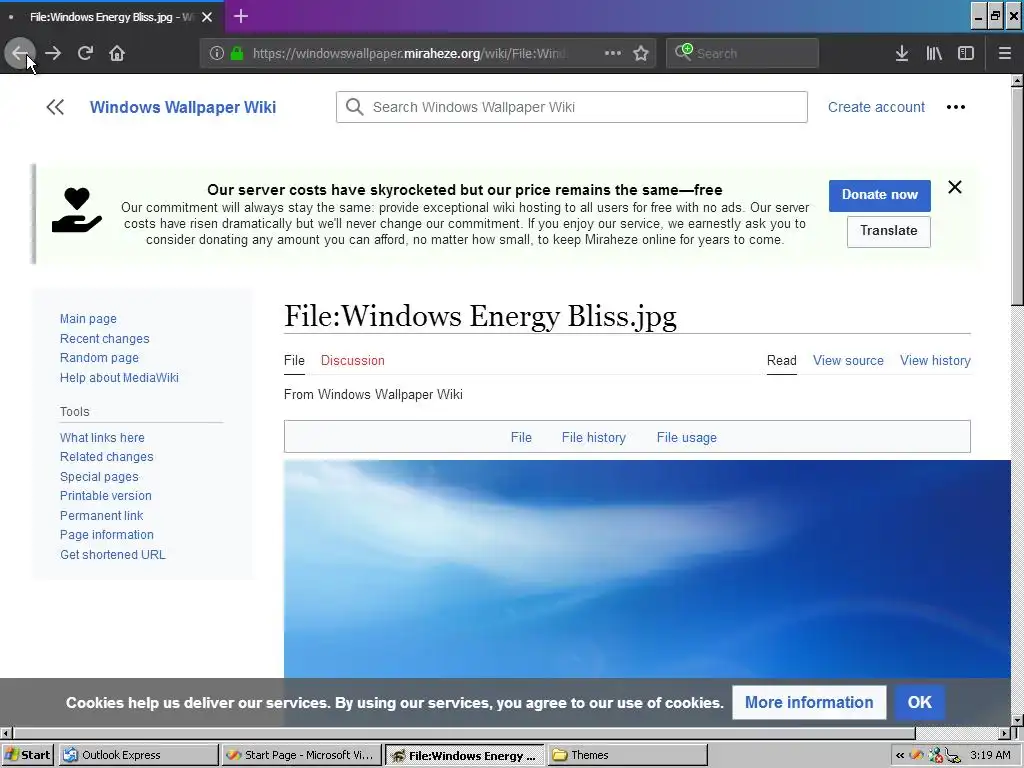This screenshot has width=1024, height=768.
Task: Open the browser home page
Action: tap(117, 53)
